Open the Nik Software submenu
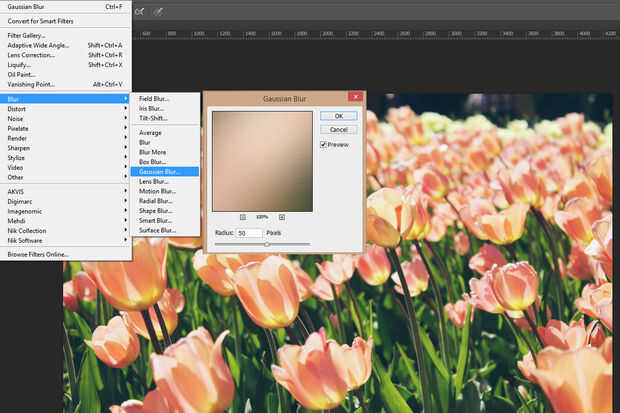Screen dimensions: 620x413 [65, 241]
